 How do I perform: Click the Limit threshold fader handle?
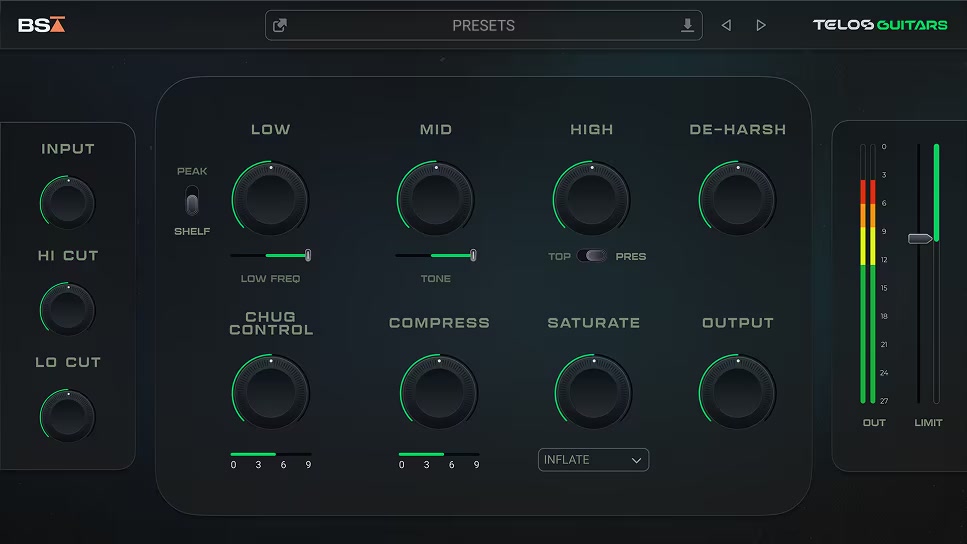[x=919, y=238]
